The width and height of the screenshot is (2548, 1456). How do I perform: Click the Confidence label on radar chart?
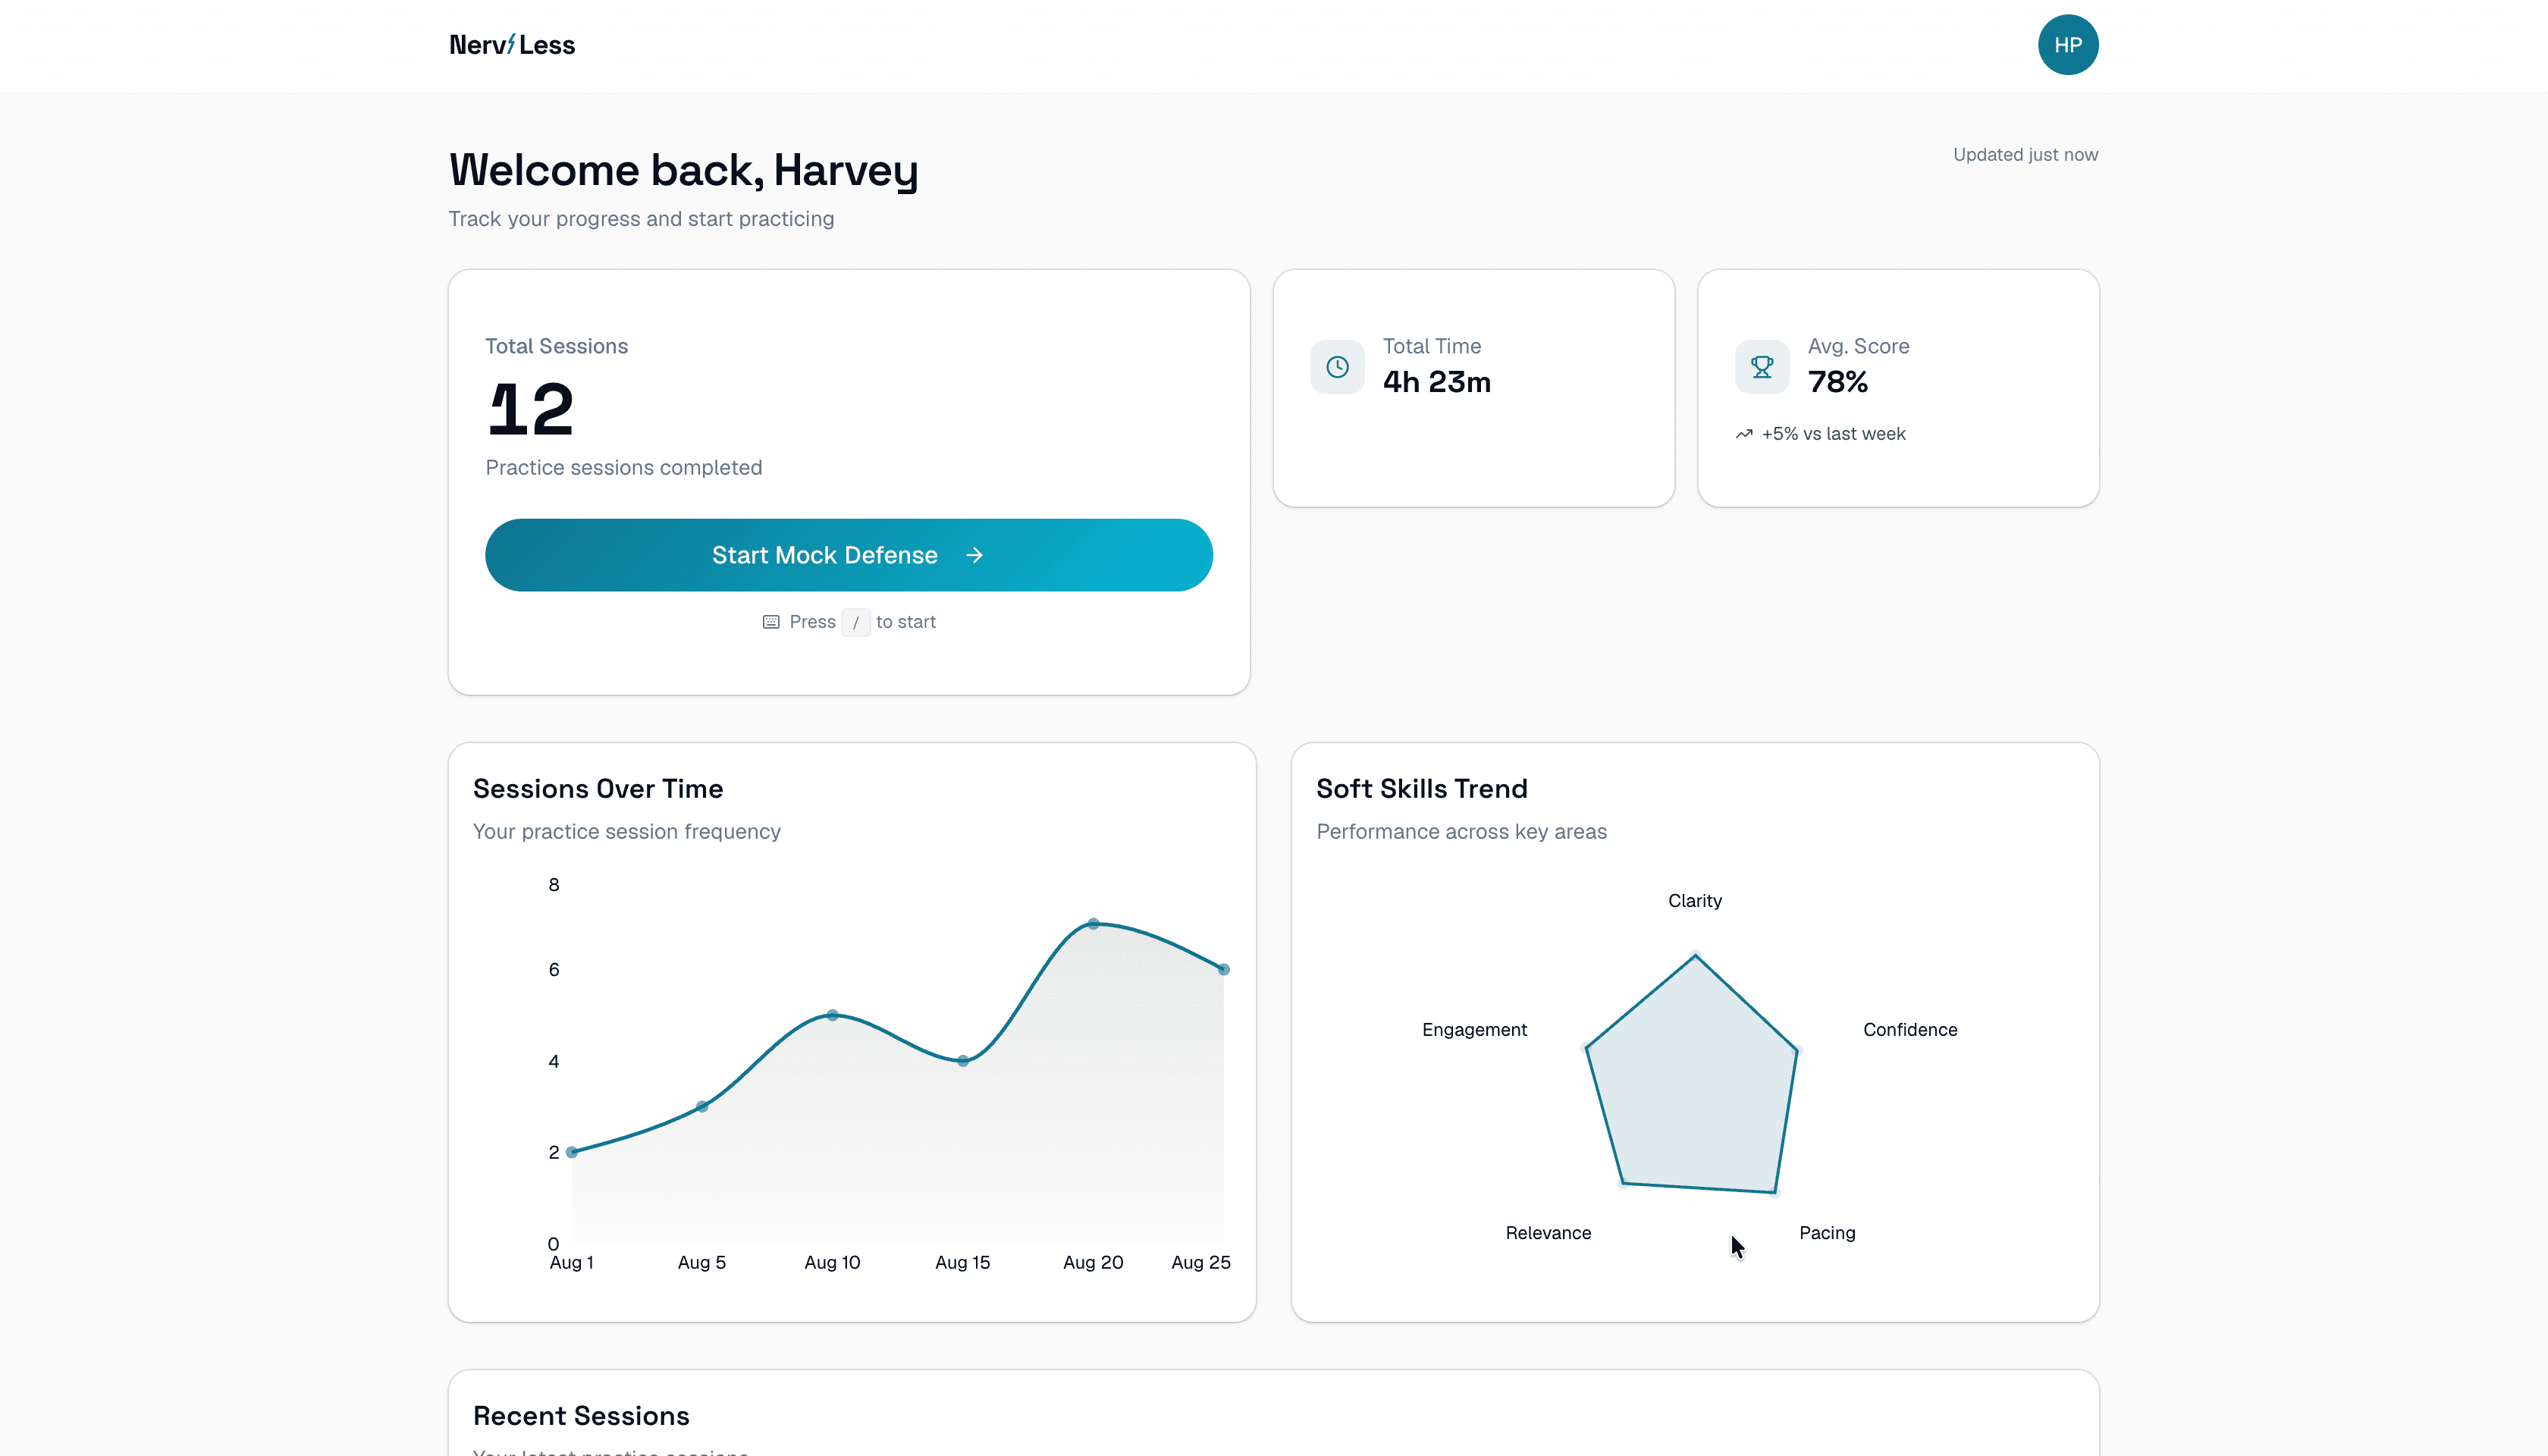1910,1030
